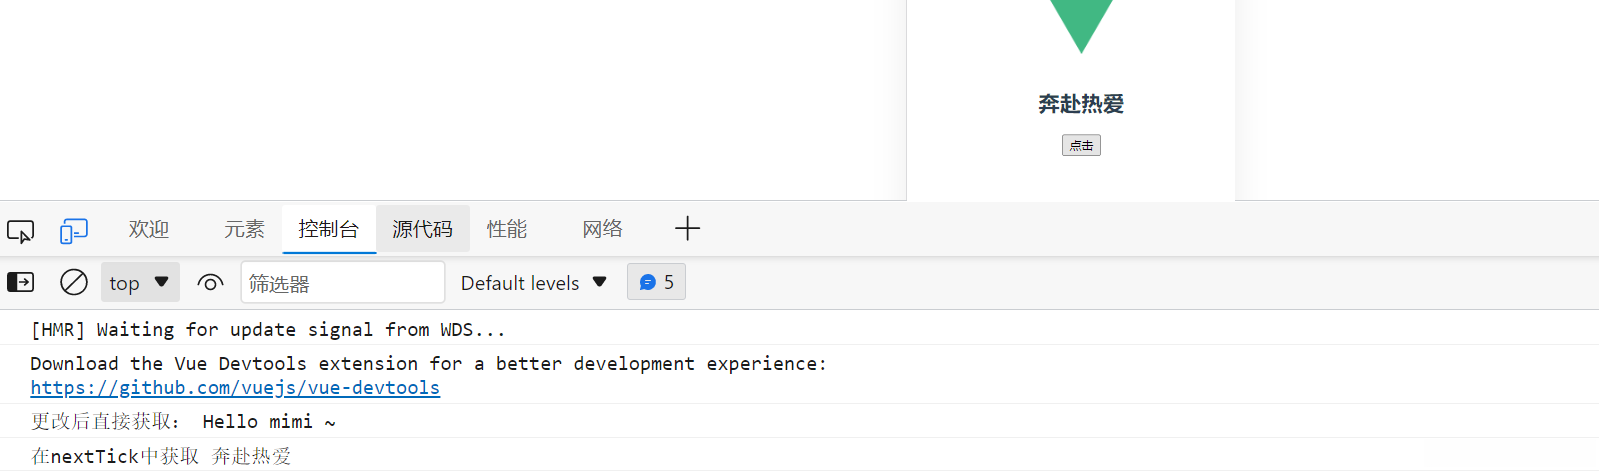Switch to the 性能 tab
This screenshot has height=476, width=1599.
coord(507,229)
